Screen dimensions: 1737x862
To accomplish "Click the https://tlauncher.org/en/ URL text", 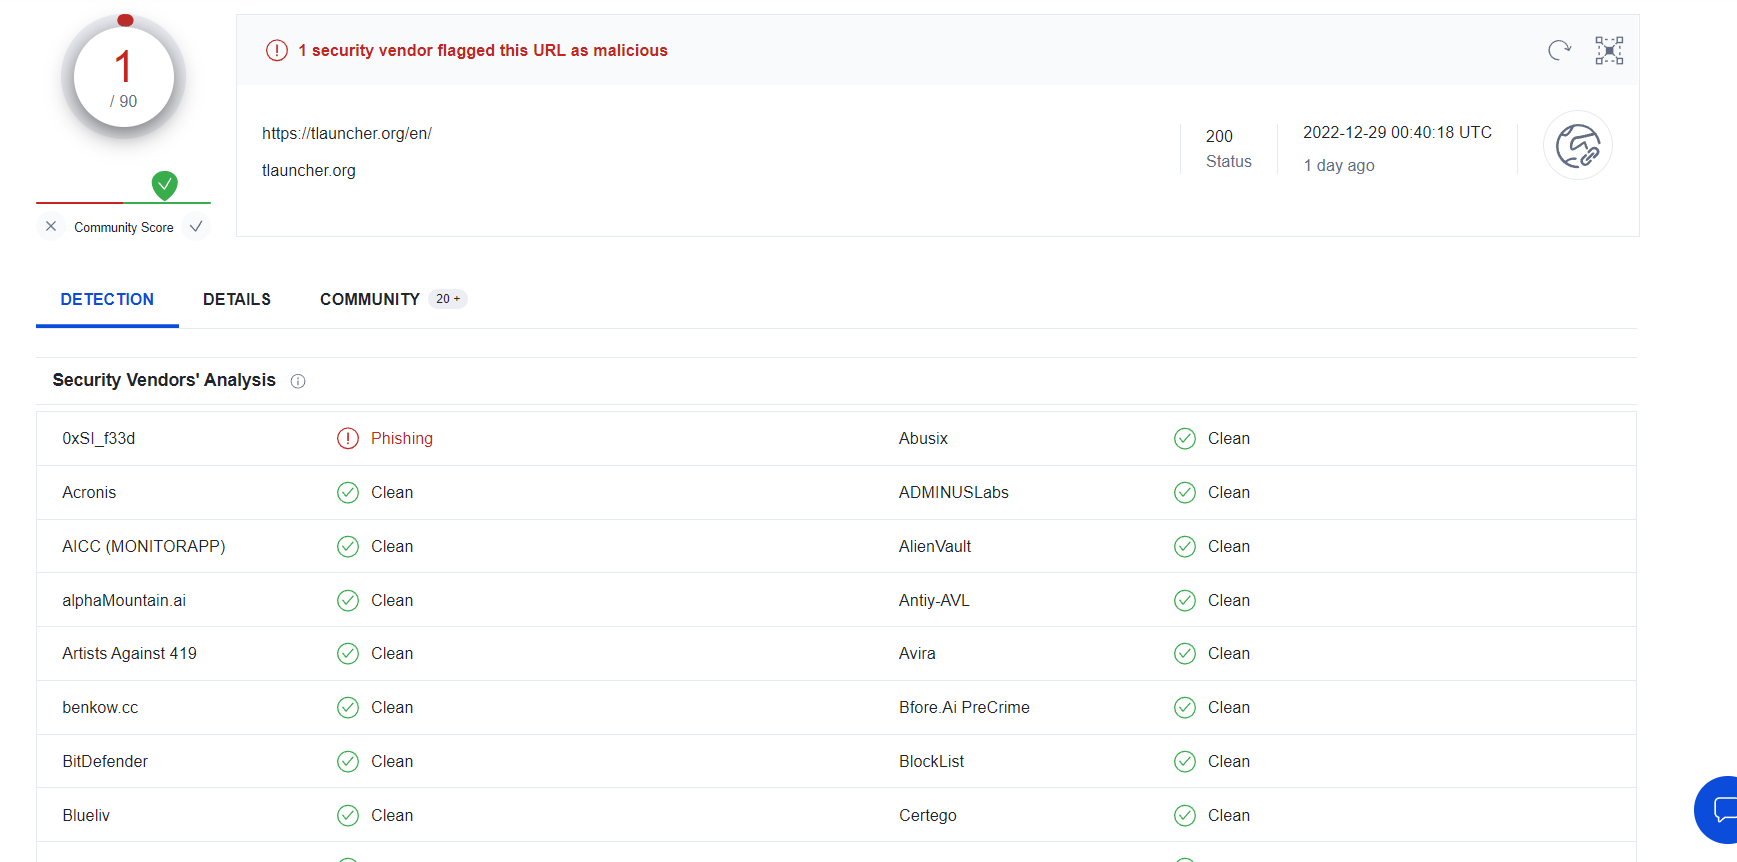I will (347, 134).
